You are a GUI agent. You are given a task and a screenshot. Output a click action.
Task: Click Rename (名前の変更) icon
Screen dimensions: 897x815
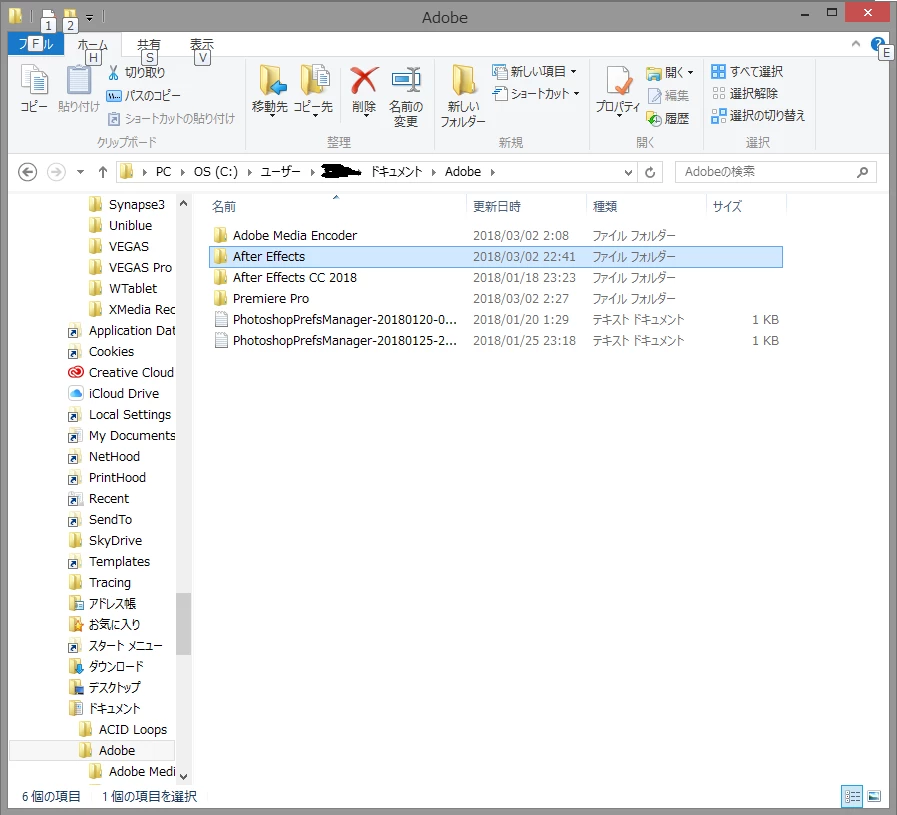406,96
